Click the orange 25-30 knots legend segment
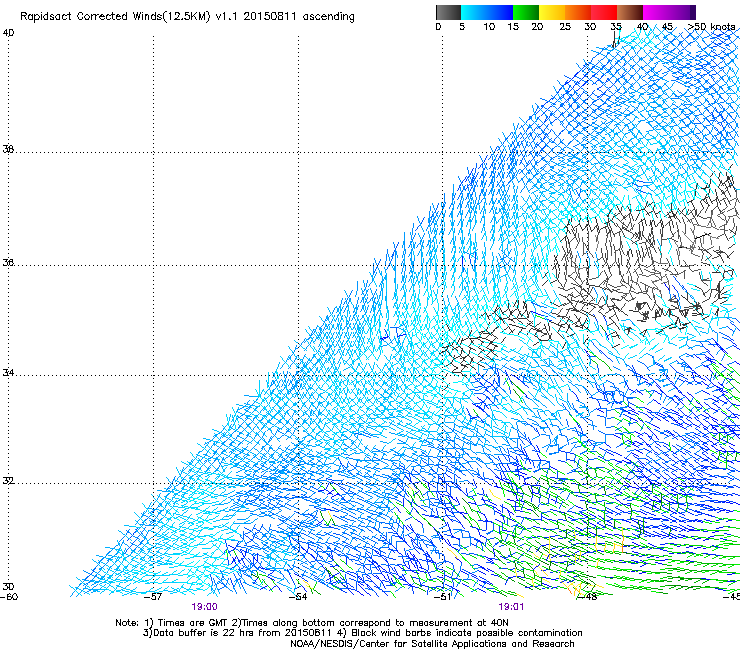 pyautogui.click(x=578, y=12)
